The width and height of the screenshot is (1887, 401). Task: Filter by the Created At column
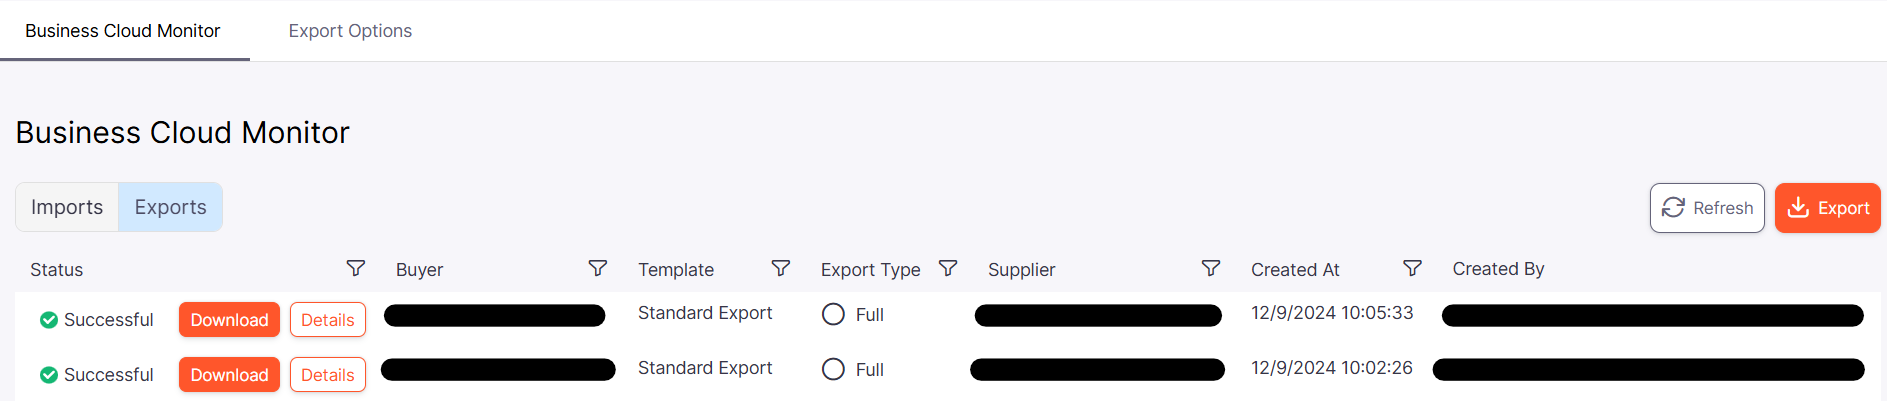point(1412,268)
